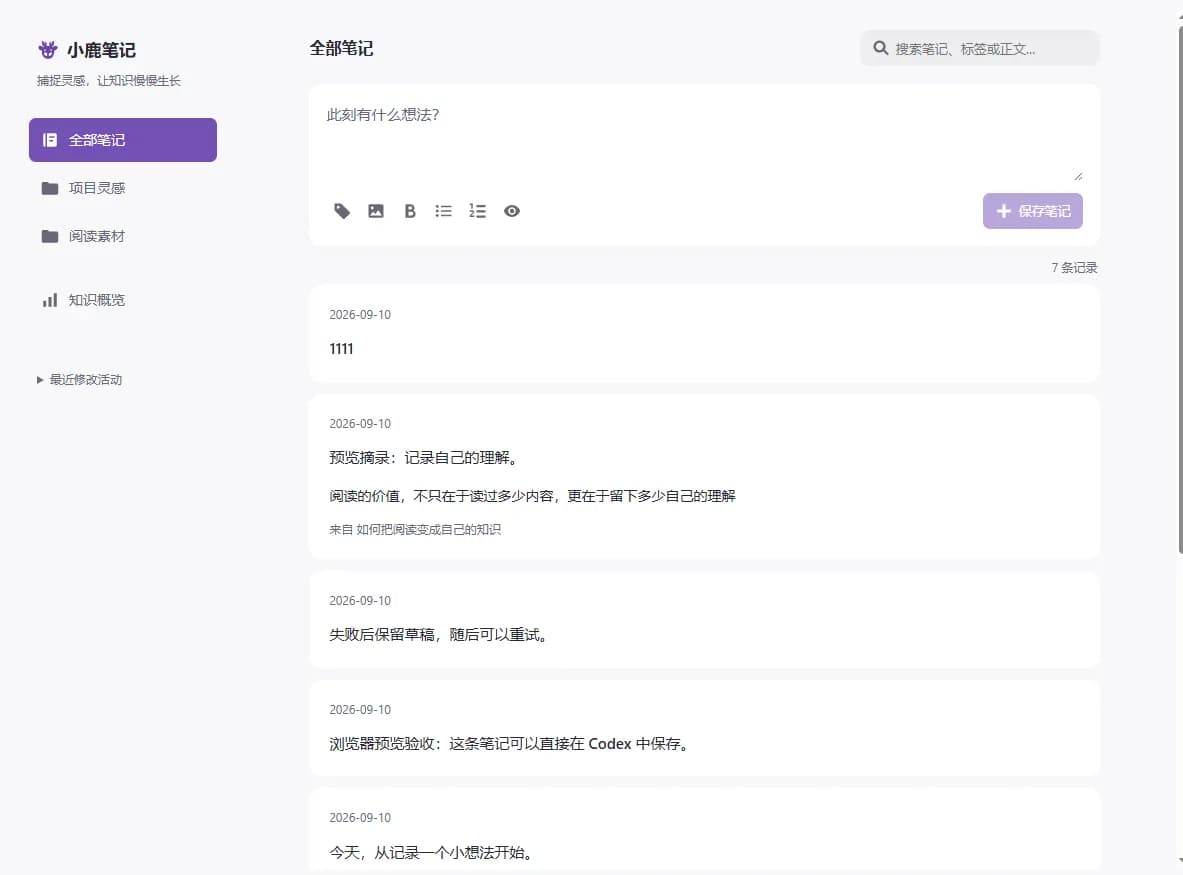Click the quote text 阅读的价值
This screenshot has height=875, width=1183.
(532, 496)
